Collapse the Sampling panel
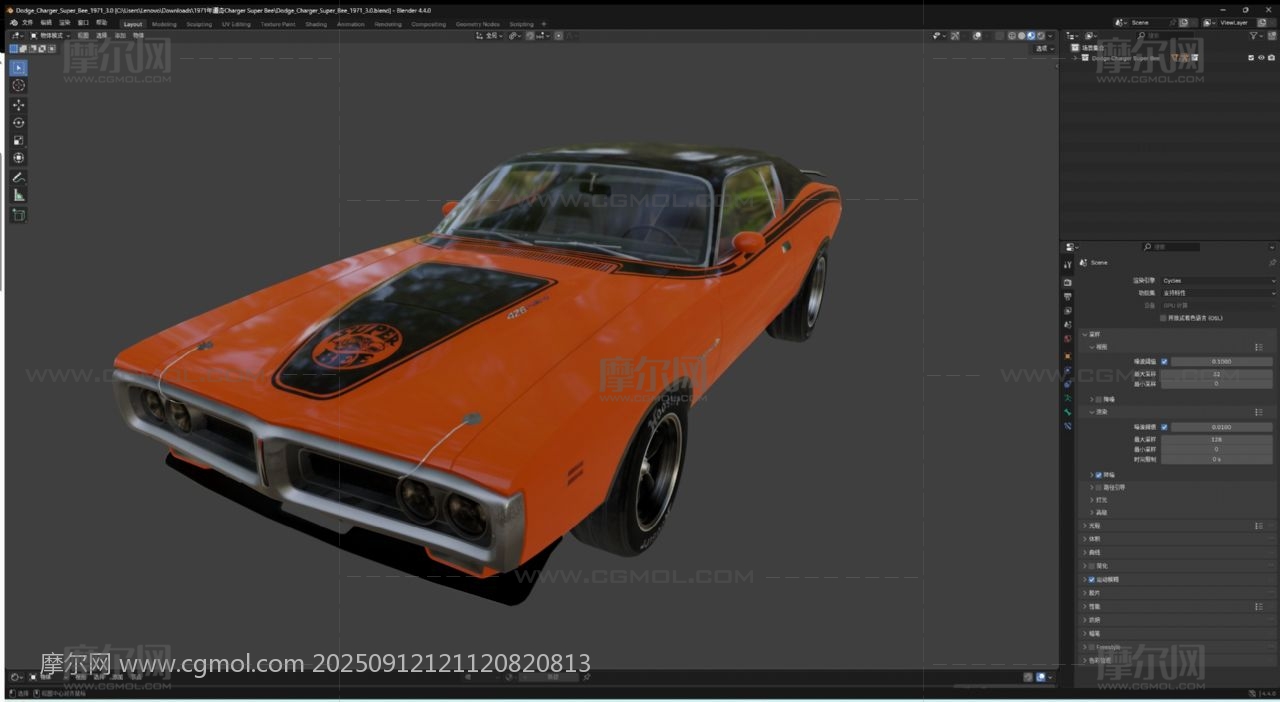The image size is (1280, 702). 1084,334
